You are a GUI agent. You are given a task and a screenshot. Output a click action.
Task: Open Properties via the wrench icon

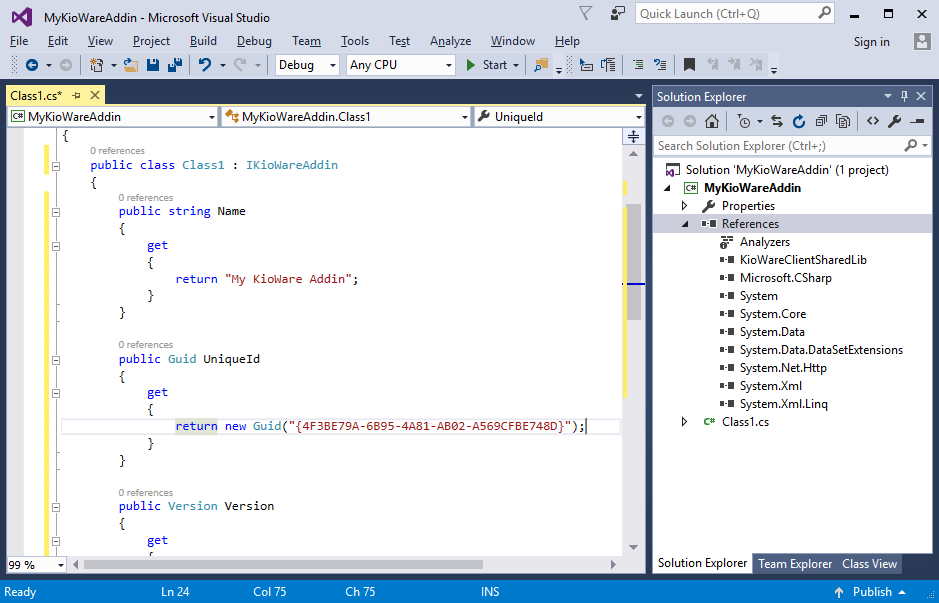pyautogui.click(x=895, y=122)
